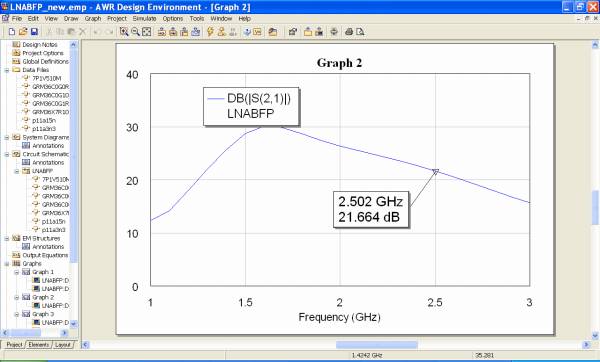The height and width of the screenshot is (362, 600).
Task: Switch to the Elements tab
Action: pyautogui.click(x=39, y=345)
